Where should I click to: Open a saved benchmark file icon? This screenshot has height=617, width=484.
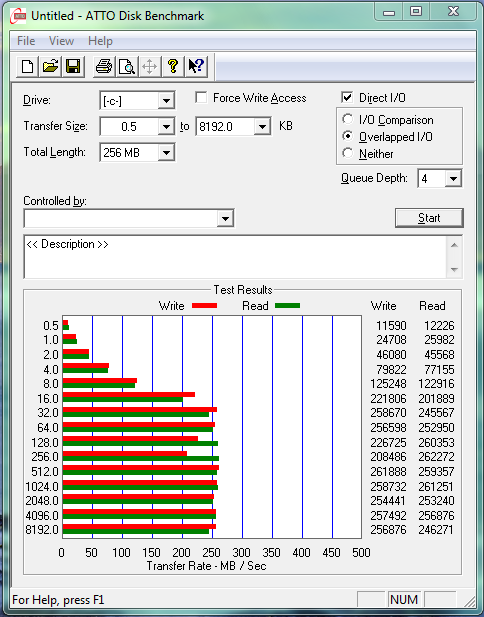50,66
